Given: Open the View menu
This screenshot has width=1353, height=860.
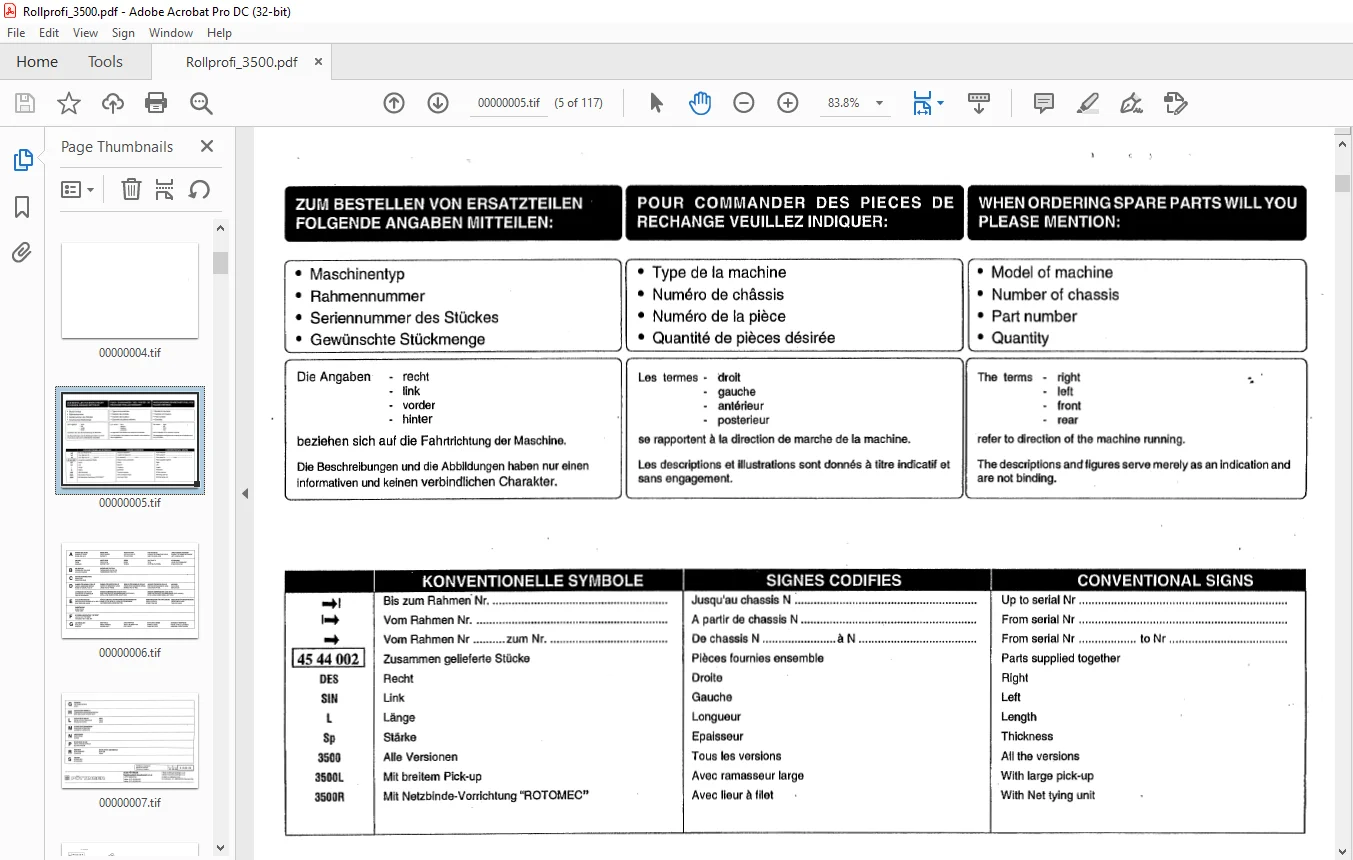Looking at the screenshot, I should click(85, 33).
